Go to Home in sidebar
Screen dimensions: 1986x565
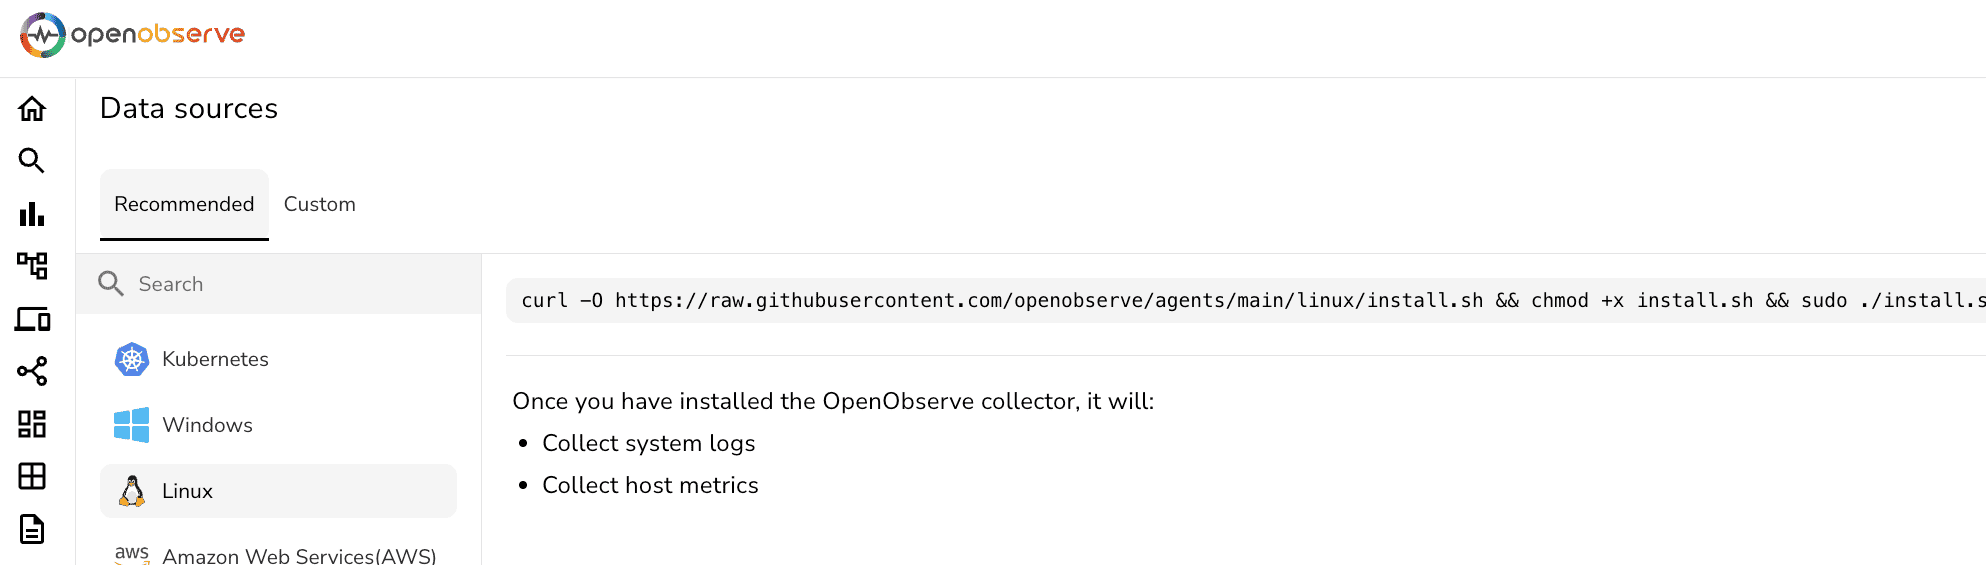pyautogui.click(x=32, y=109)
